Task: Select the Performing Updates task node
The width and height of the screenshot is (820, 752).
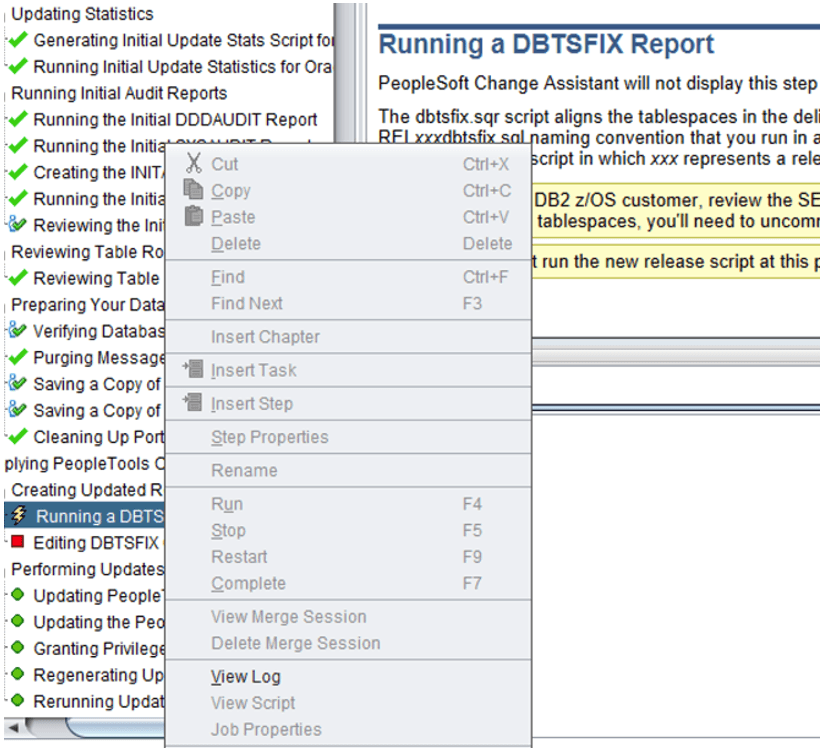Action: pyautogui.click(x=87, y=569)
